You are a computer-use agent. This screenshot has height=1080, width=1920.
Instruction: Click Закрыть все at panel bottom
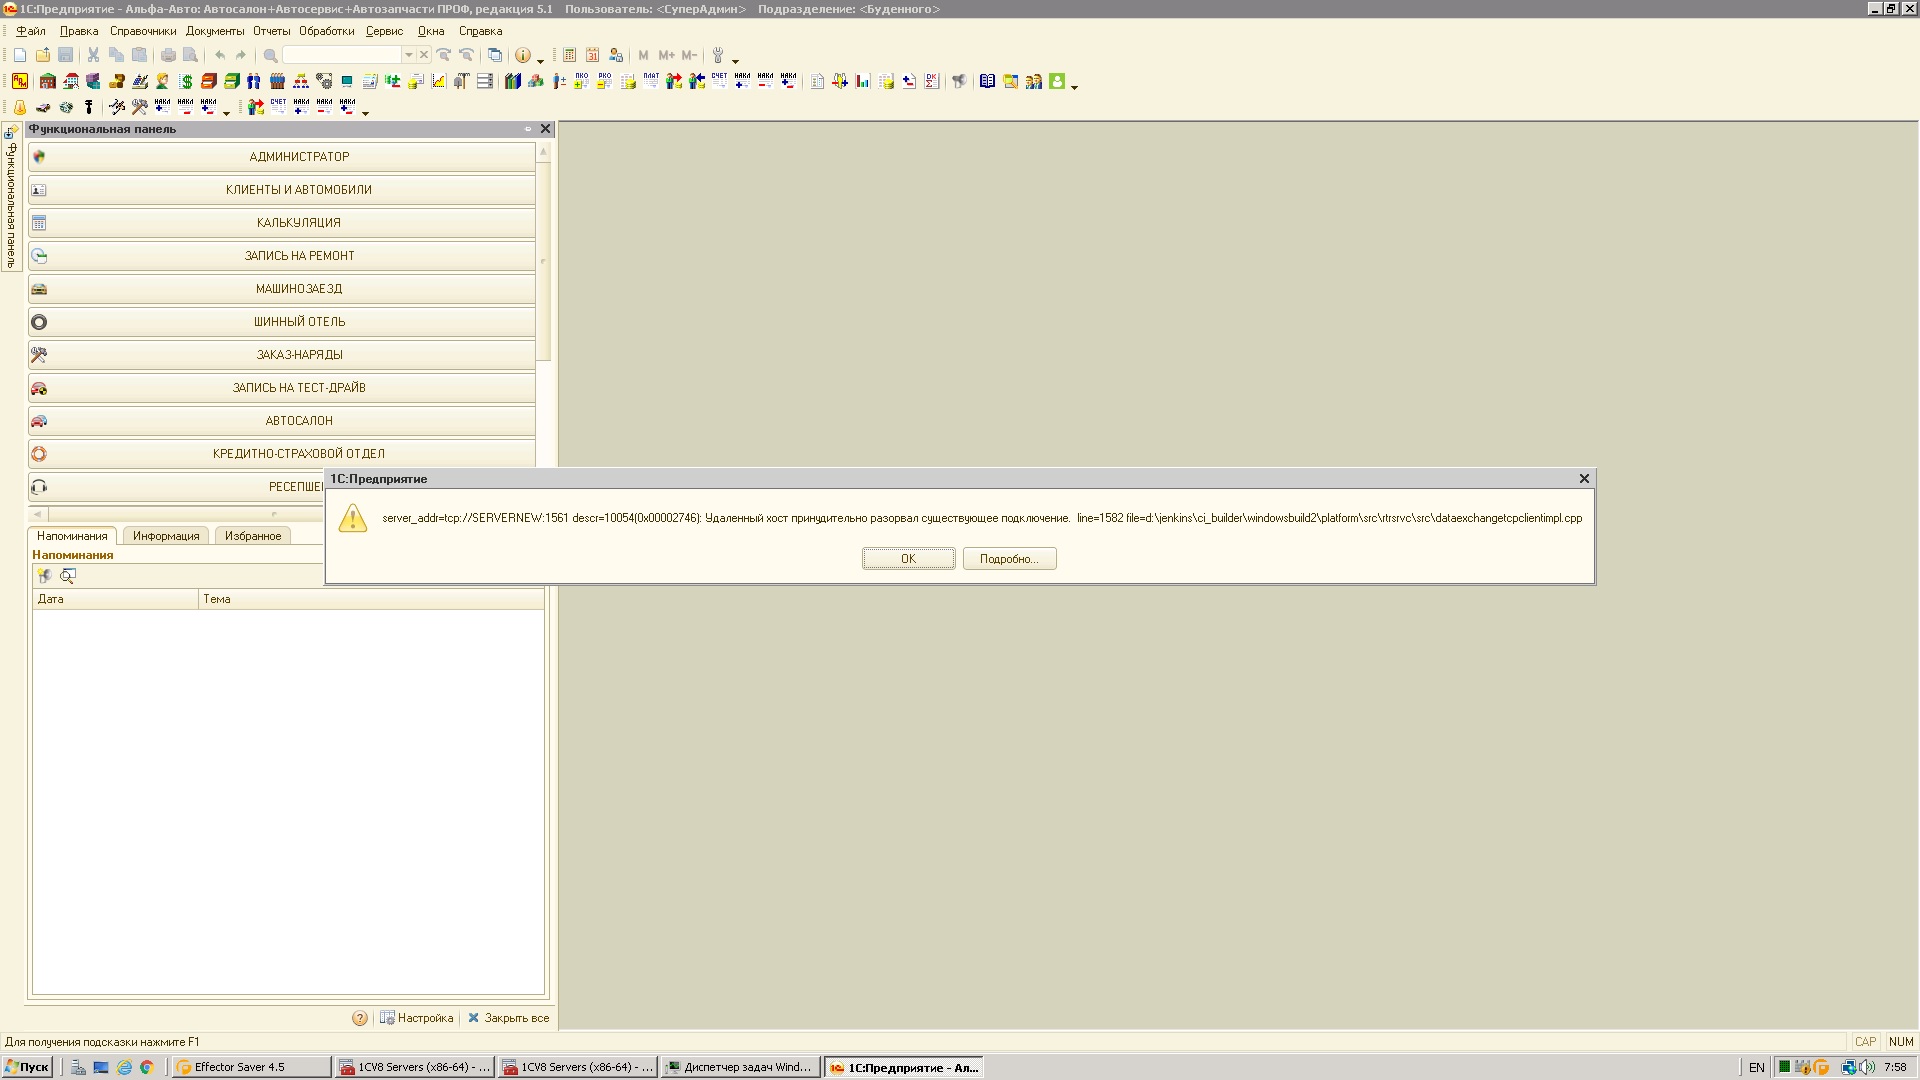(x=509, y=1018)
